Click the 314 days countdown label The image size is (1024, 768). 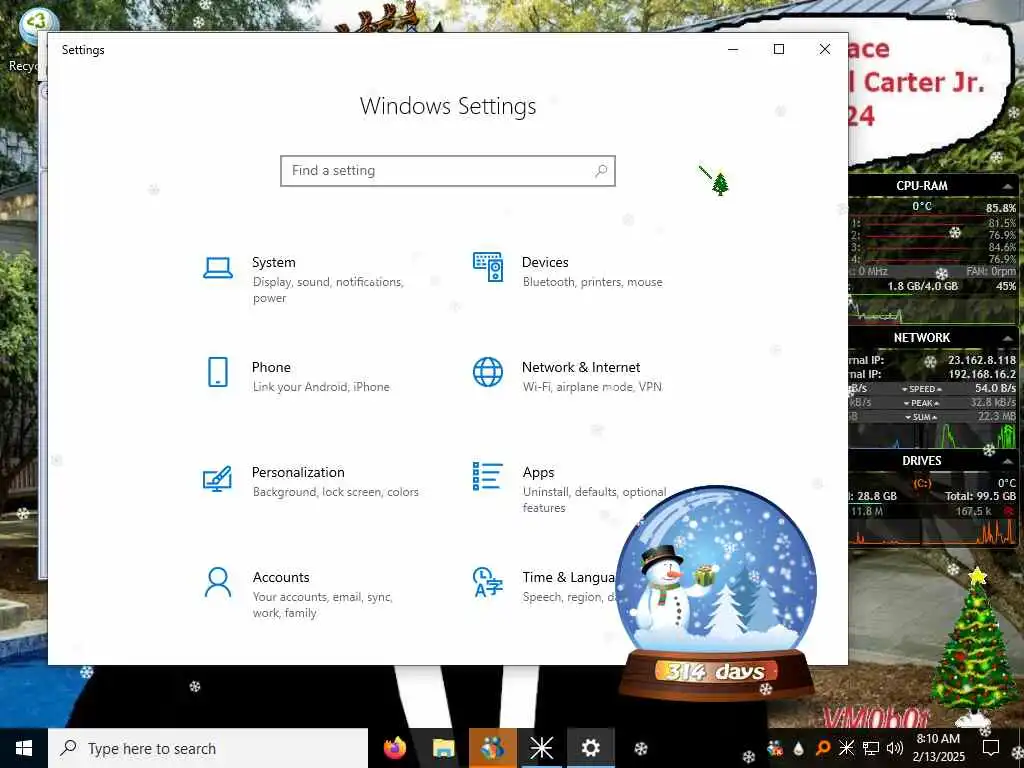coord(715,671)
